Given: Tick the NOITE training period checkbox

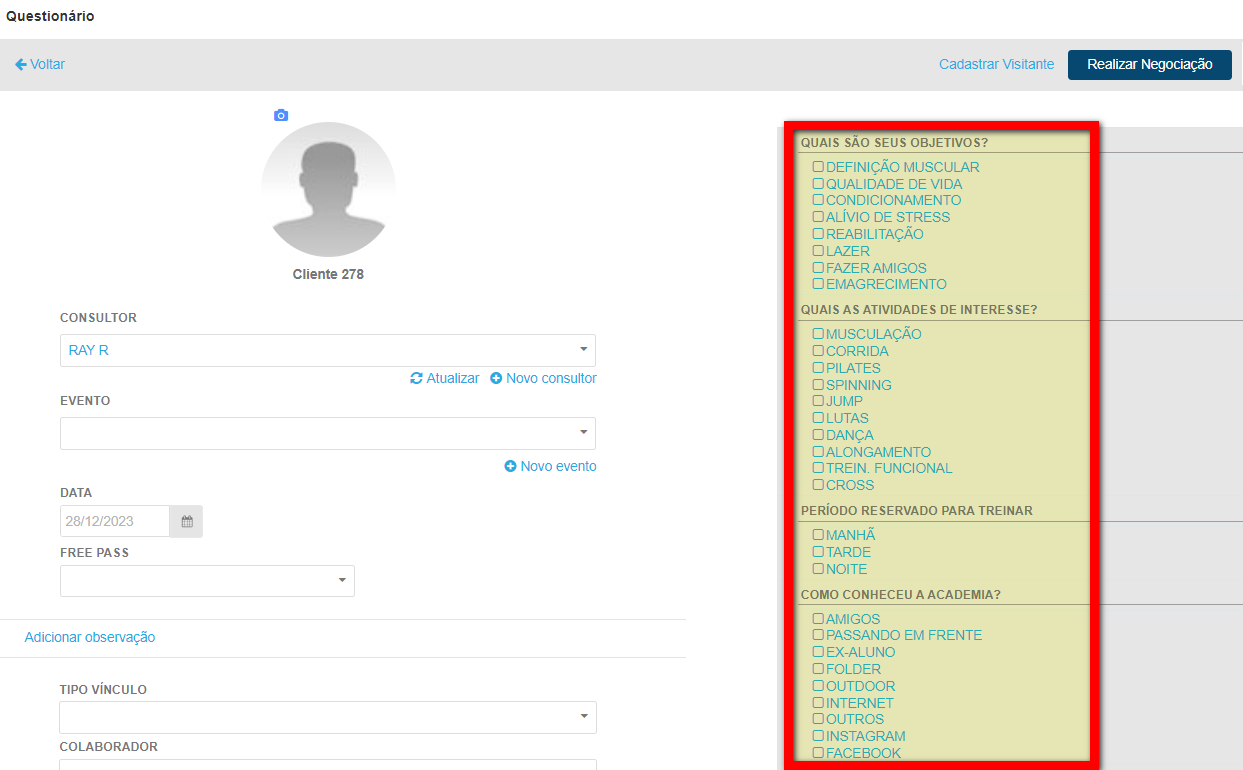Looking at the screenshot, I should click(x=818, y=569).
